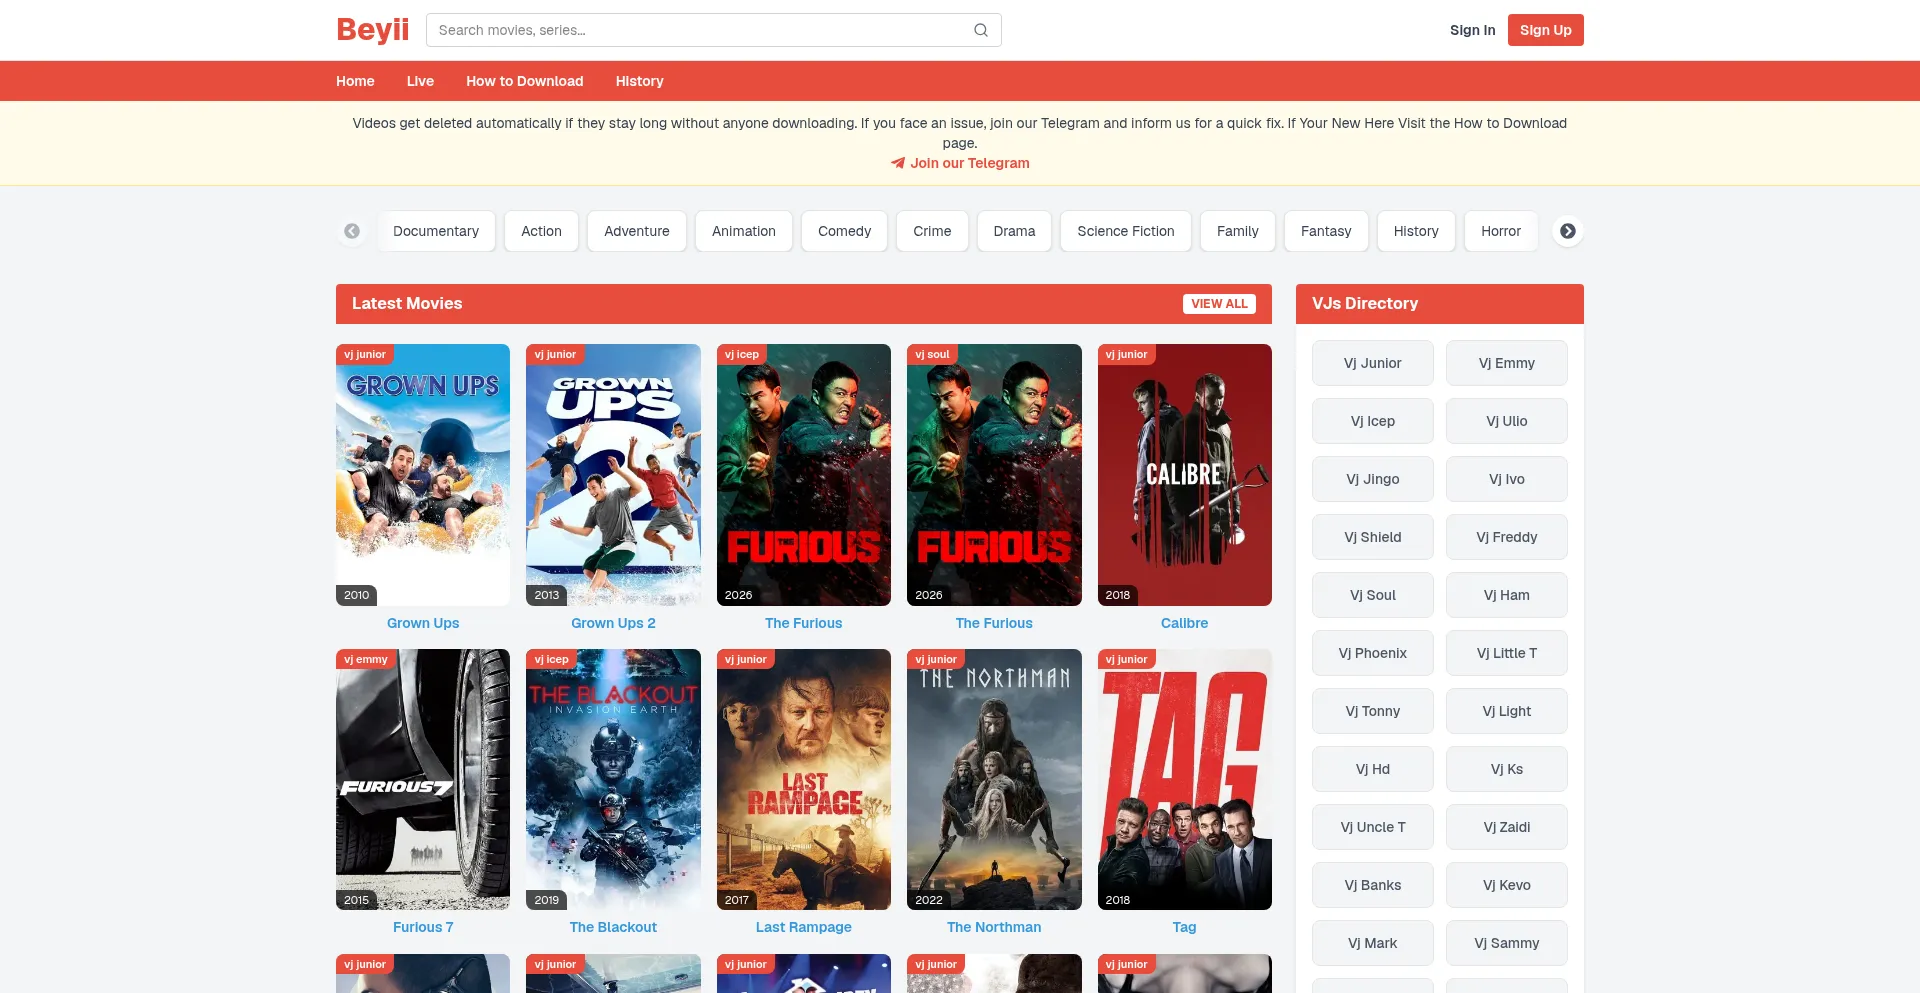Image resolution: width=1920 pixels, height=993 pixels.
Task: Open Vj Ham in VJs Directory
Action: 1507,595
